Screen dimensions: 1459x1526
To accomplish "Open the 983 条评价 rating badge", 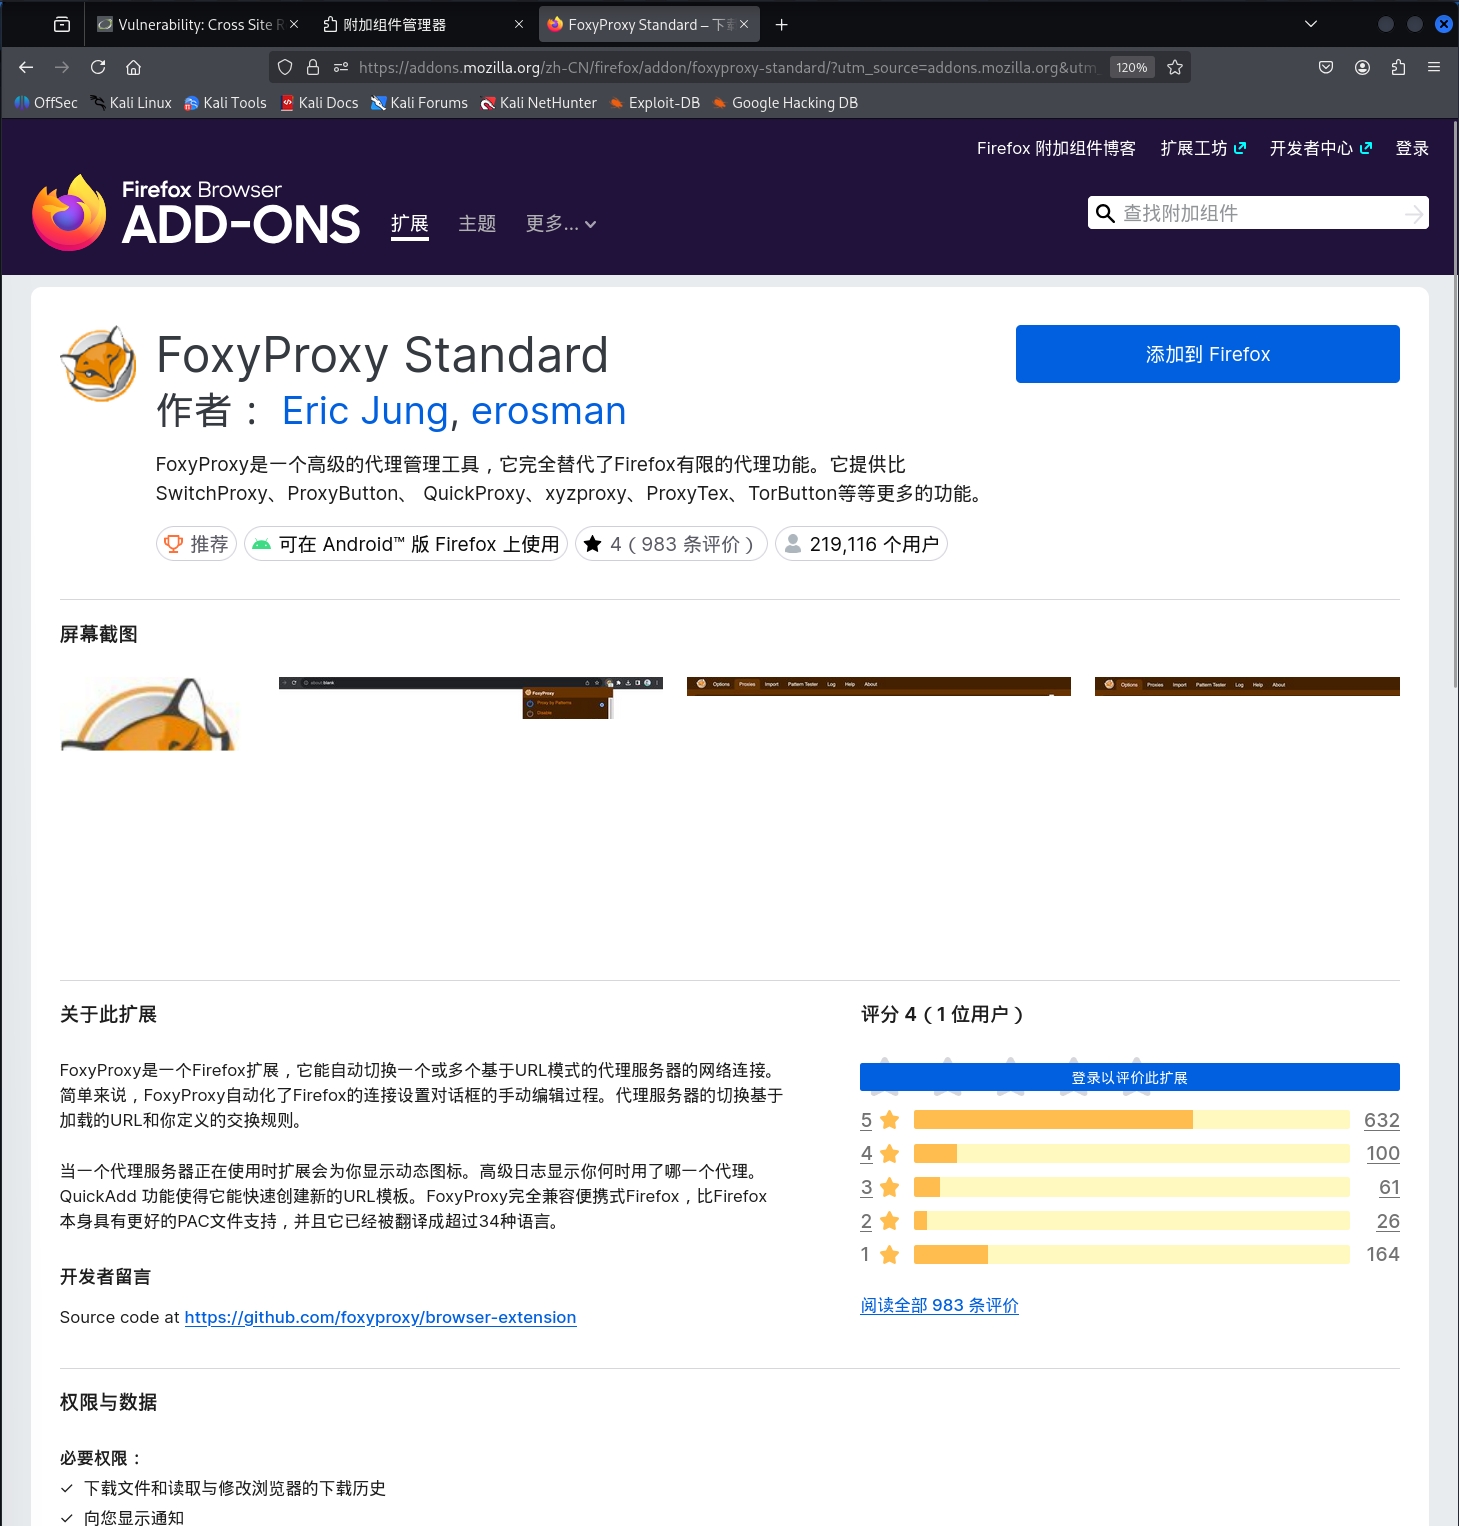I will 671,544.
